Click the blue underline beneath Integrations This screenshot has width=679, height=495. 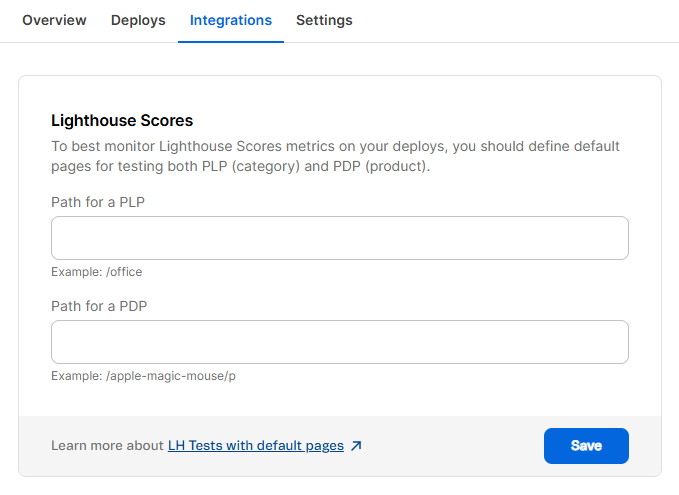pyautogui.click(x=230, y=42)
